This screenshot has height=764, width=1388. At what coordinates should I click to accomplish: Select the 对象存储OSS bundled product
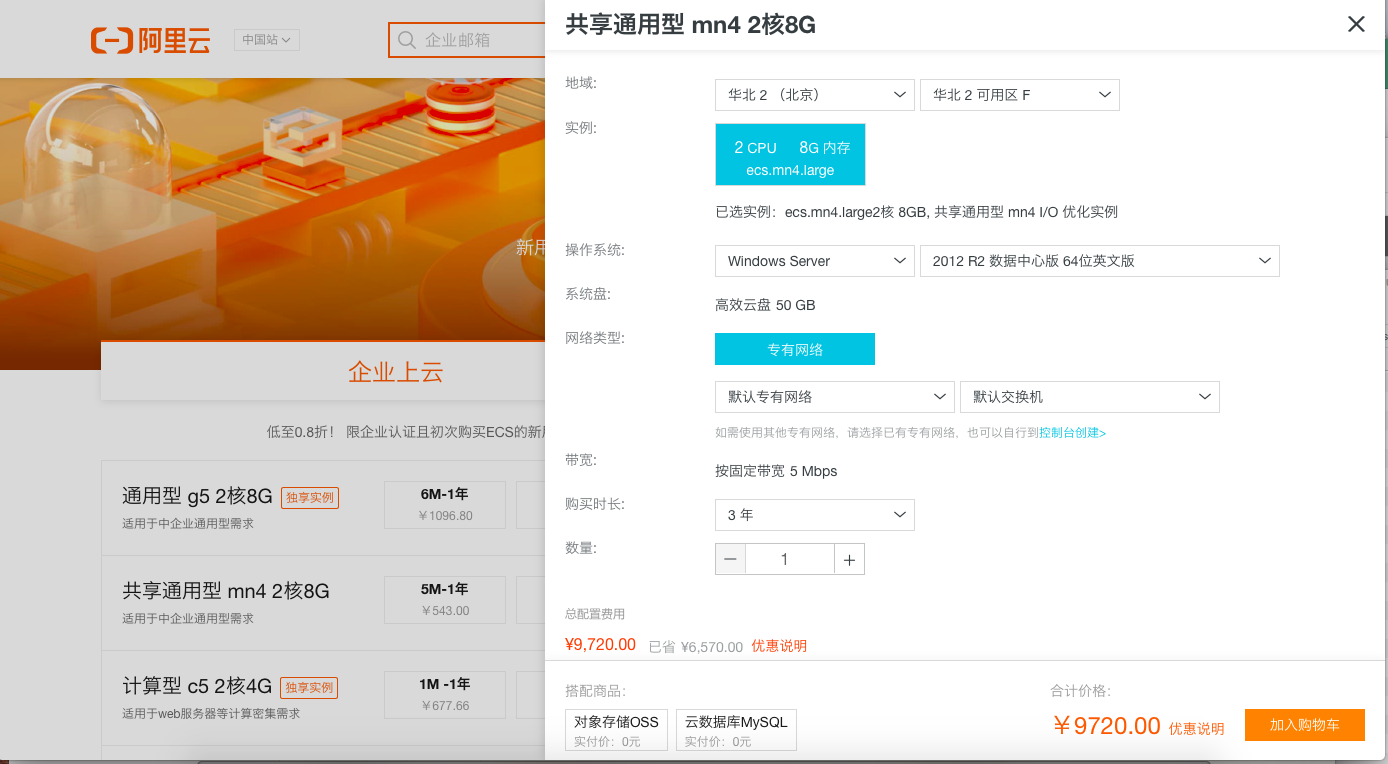click(x=616, y=730)
